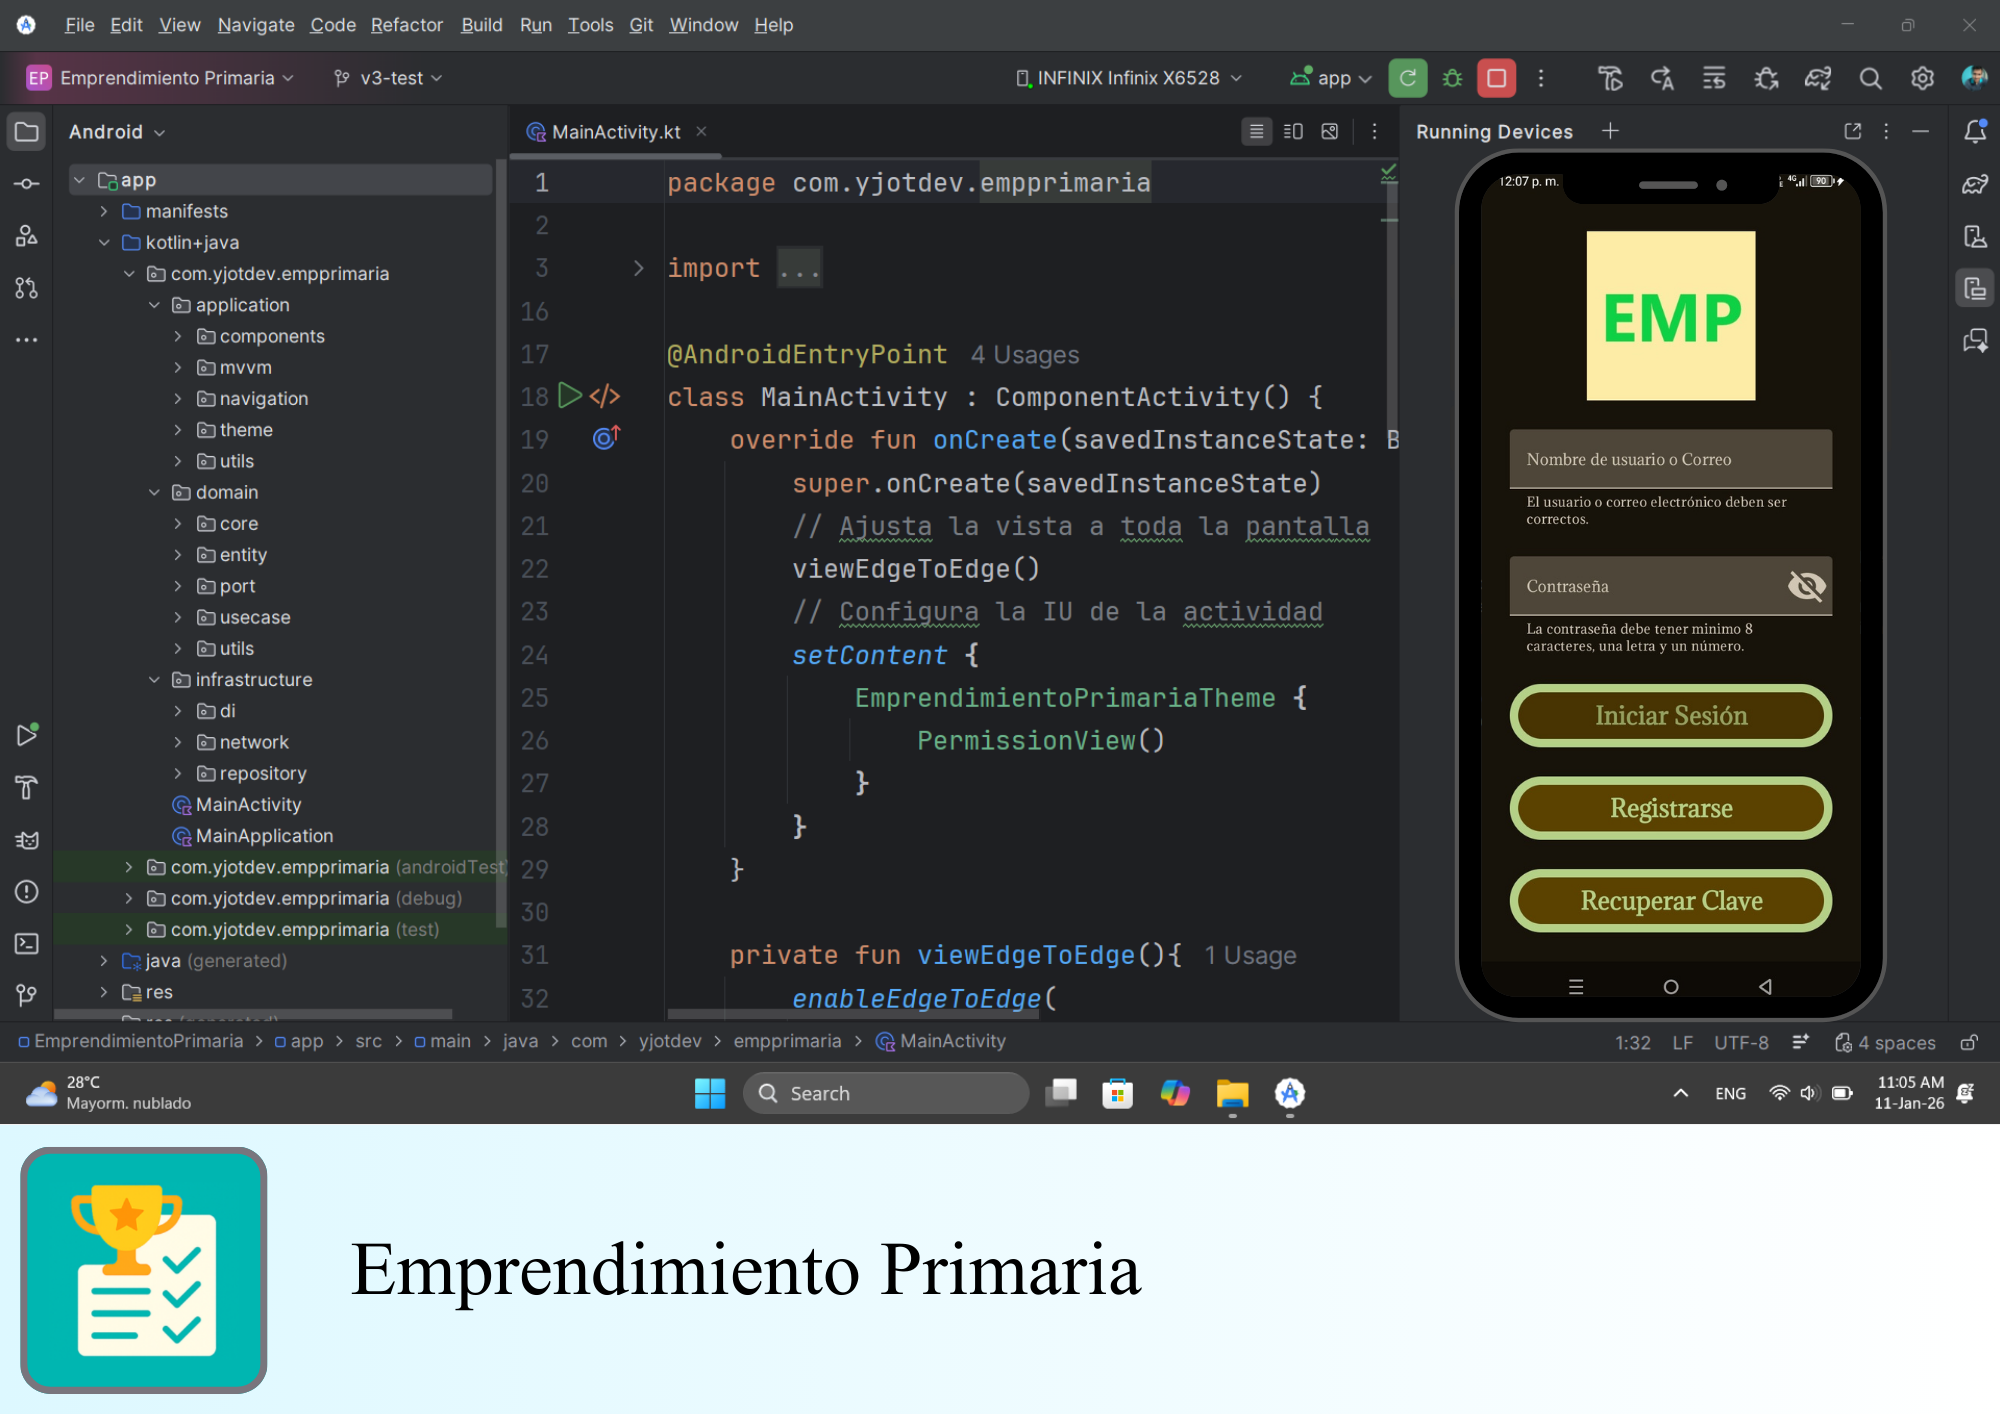Toggle password visibility eye on the phone screen

click(x=1806, y=586)
